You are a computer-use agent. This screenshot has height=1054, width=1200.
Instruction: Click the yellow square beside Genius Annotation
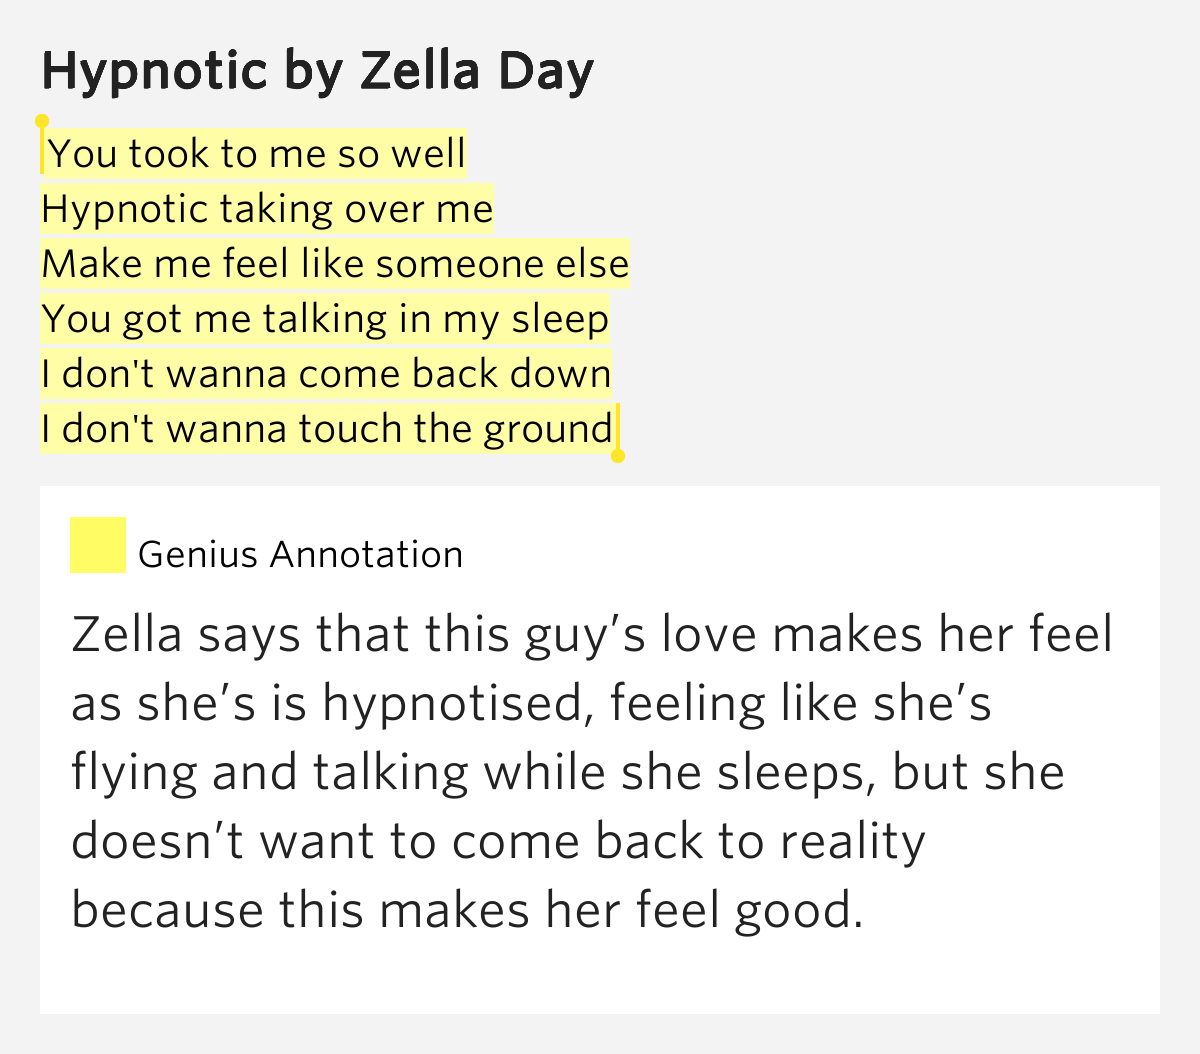pos(98,545)
